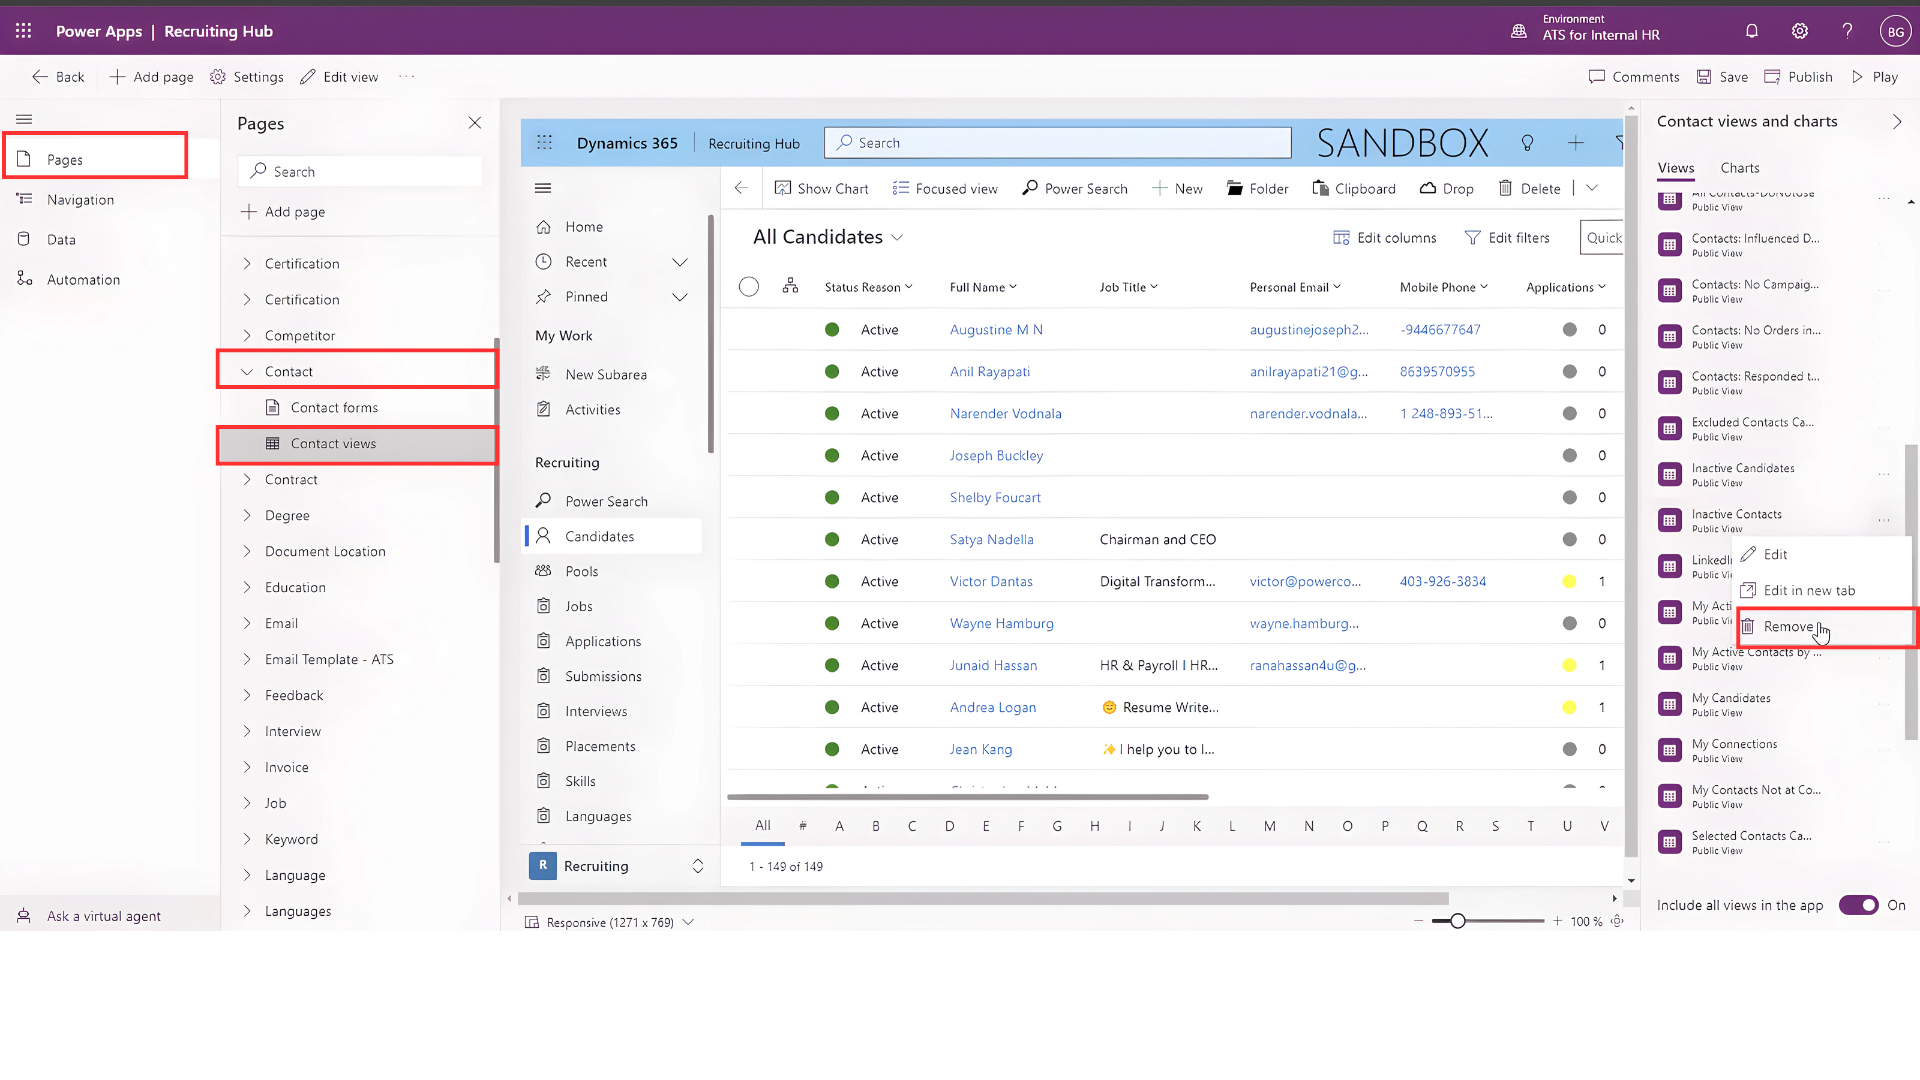Click the hierarchy icon in grid header

point(790,286)
